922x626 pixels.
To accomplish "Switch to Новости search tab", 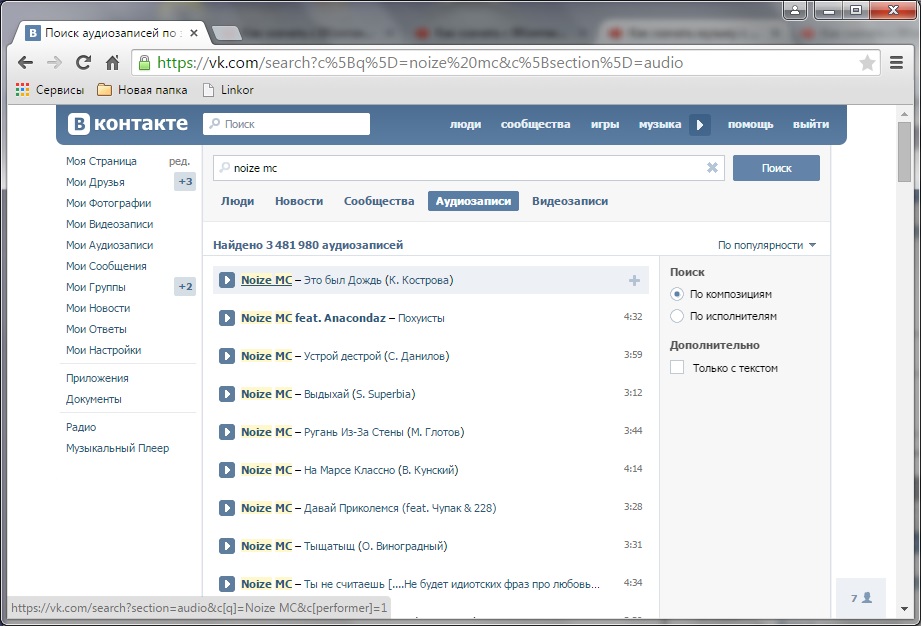I will (x=299, y=201).
